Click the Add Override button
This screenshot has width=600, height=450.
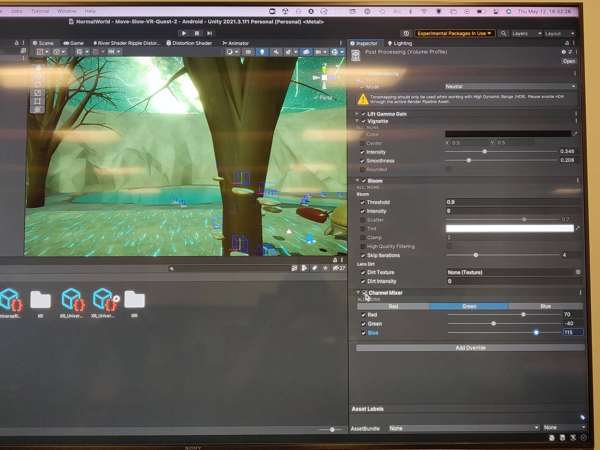pyautogui.click(x=469, y=348)
